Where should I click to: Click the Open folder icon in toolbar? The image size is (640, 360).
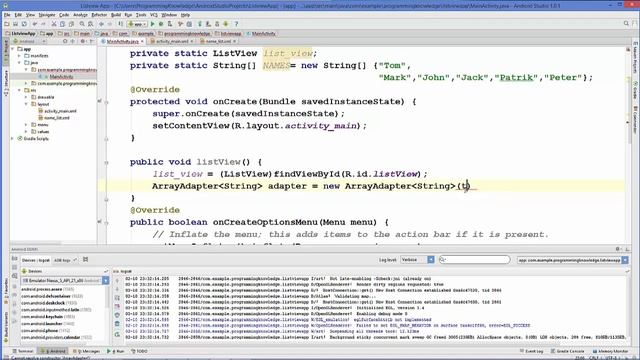tap(7, 24)
